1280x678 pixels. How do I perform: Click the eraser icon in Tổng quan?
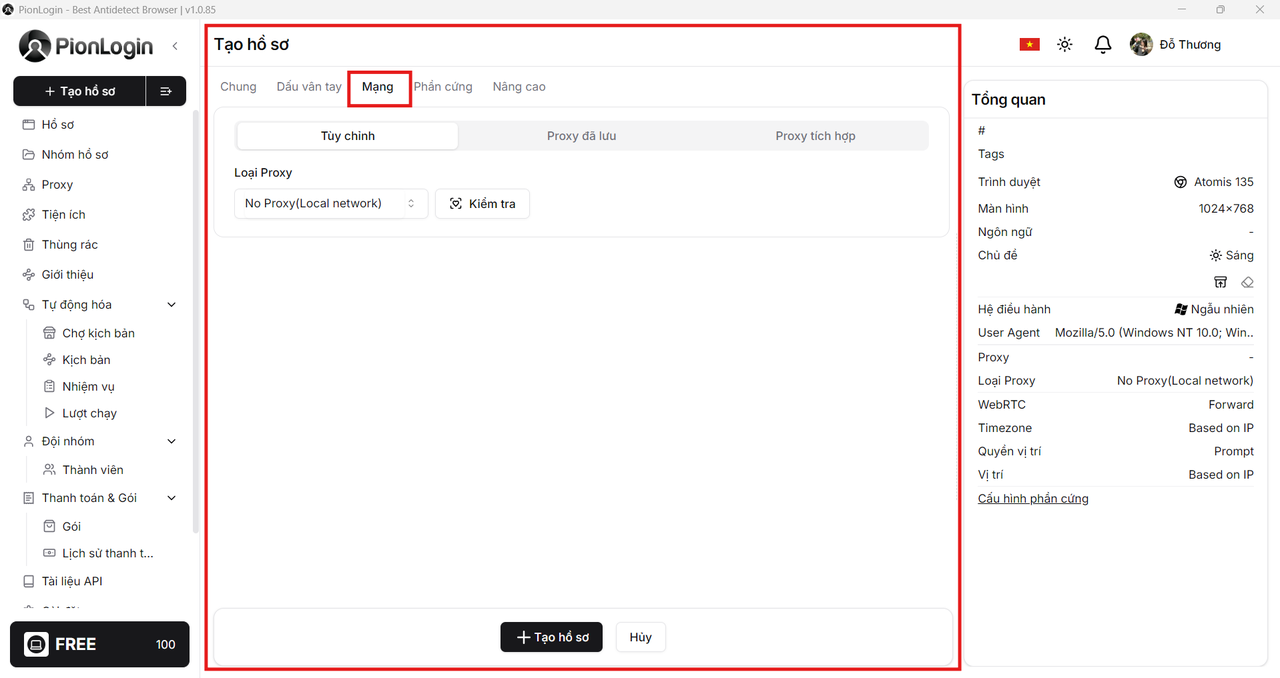(x=1247, y=283)
